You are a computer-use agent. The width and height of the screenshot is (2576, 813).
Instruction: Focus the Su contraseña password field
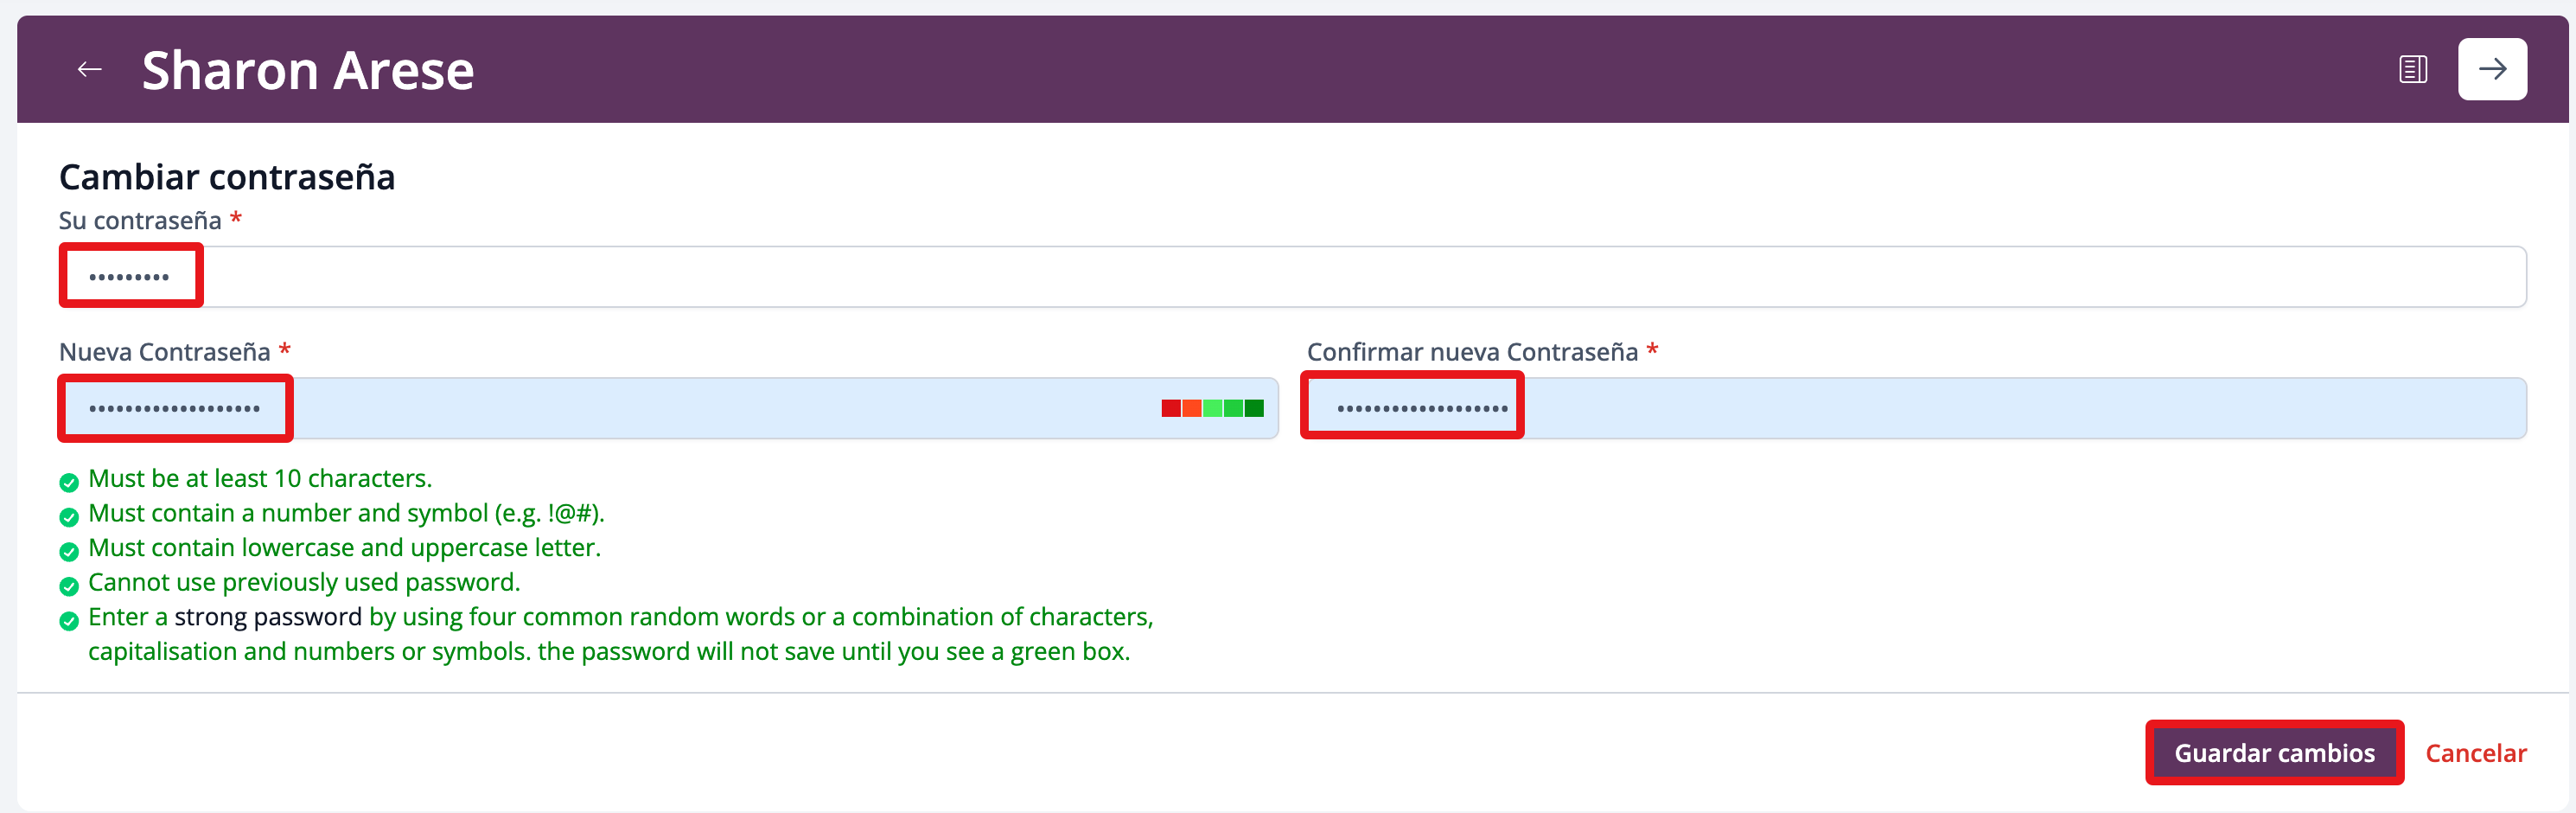click(1290, 277)
